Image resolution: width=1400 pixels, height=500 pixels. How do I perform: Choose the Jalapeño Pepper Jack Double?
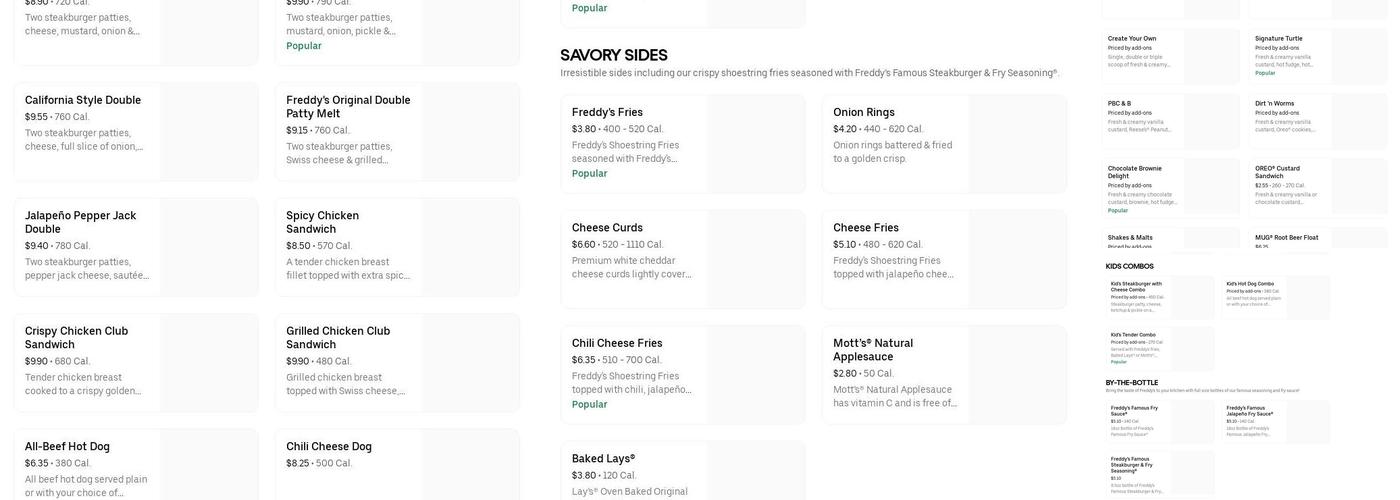point(80,222)
